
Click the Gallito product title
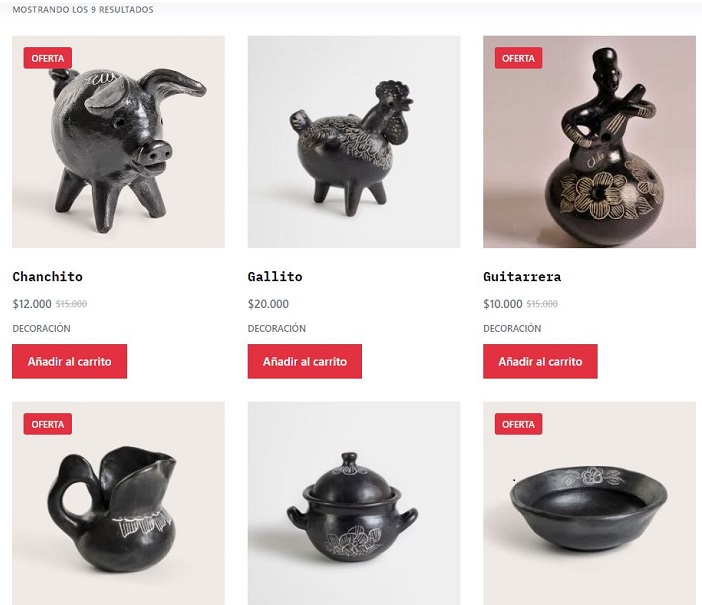click(275, 277)
